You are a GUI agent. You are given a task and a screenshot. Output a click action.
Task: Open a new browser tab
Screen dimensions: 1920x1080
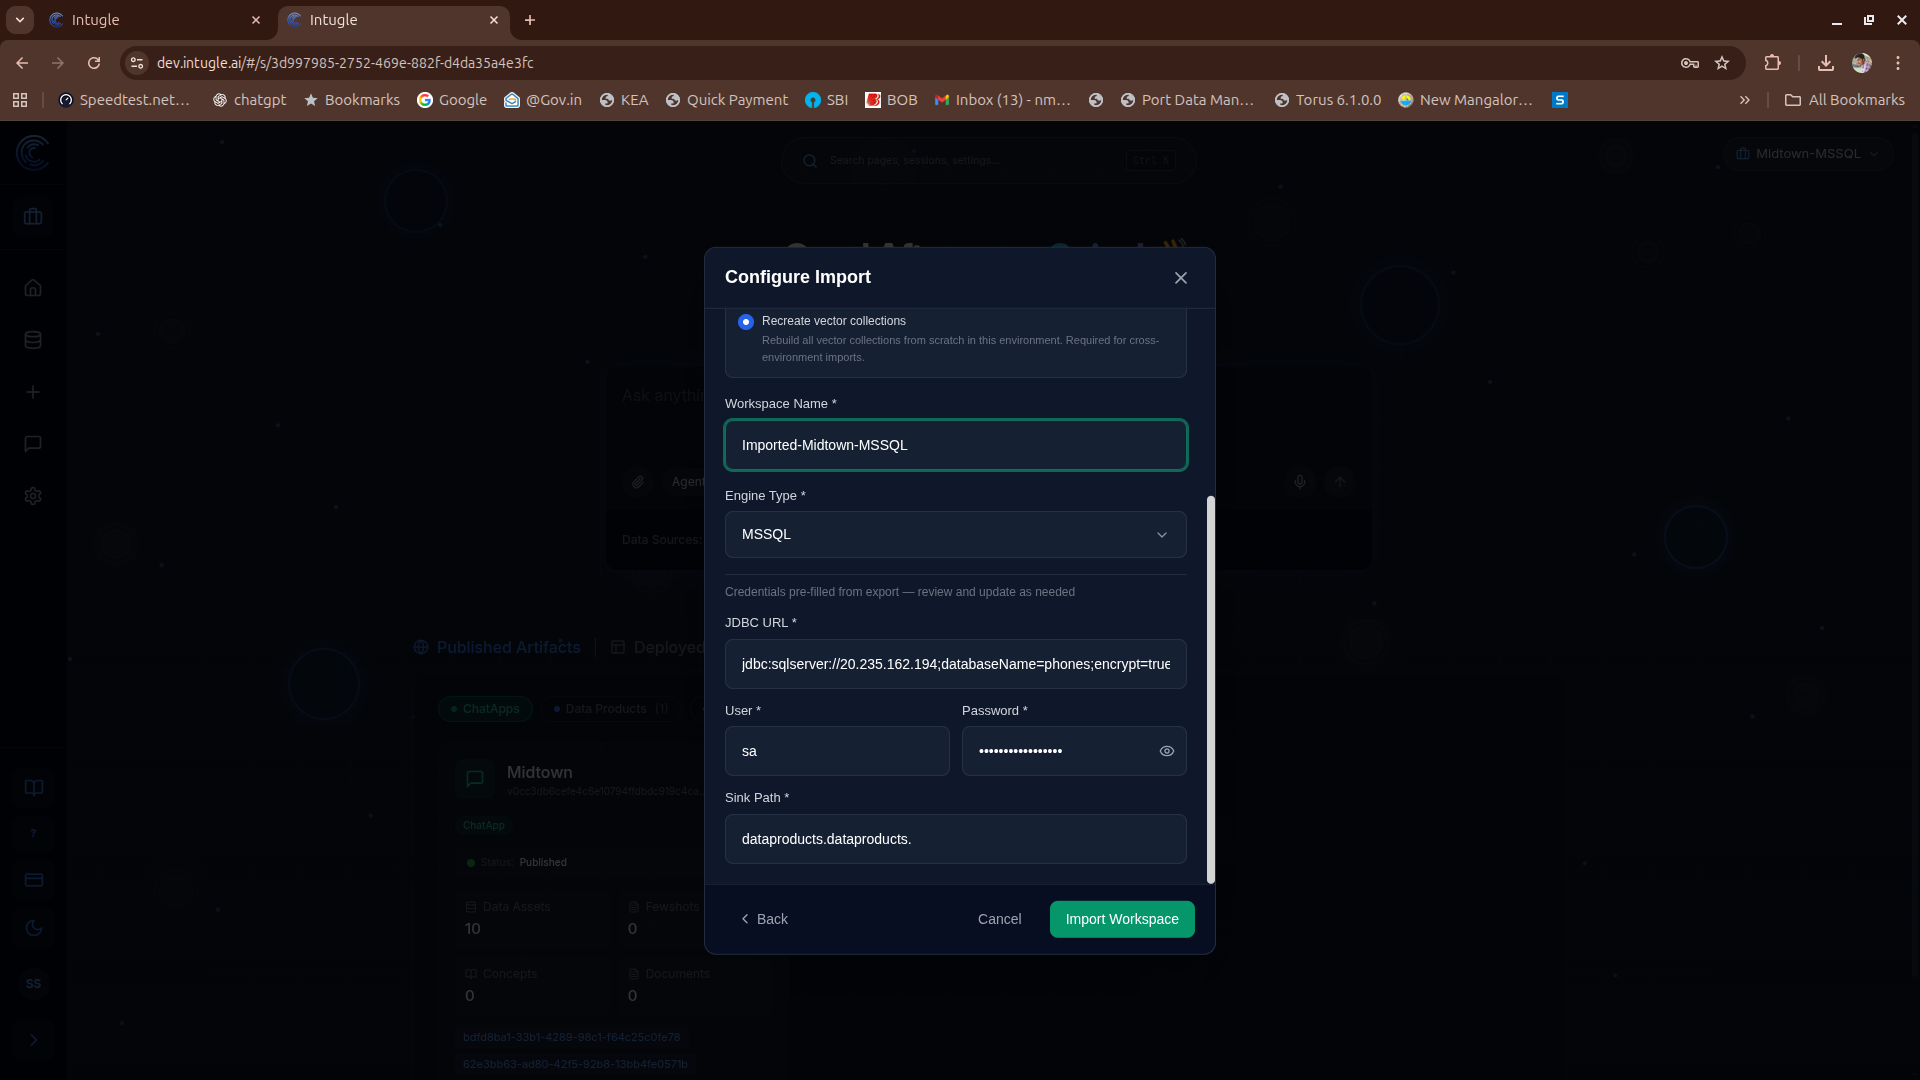530,20
